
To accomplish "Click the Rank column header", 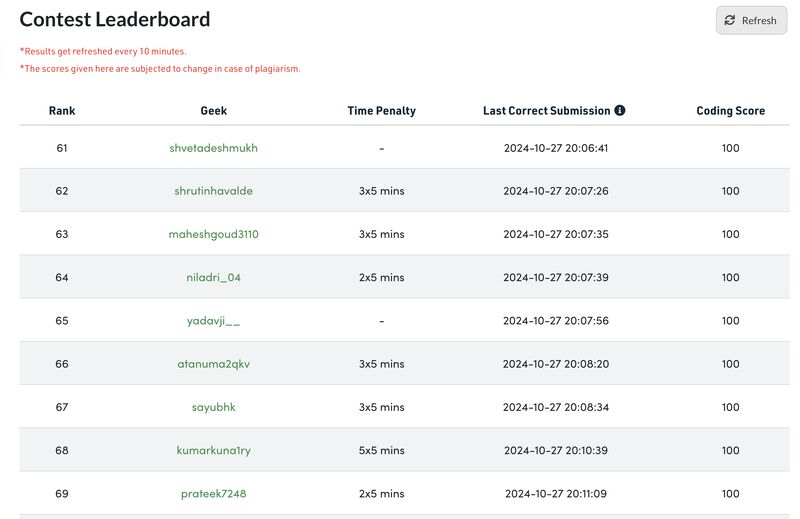I will tap(62, 111).
